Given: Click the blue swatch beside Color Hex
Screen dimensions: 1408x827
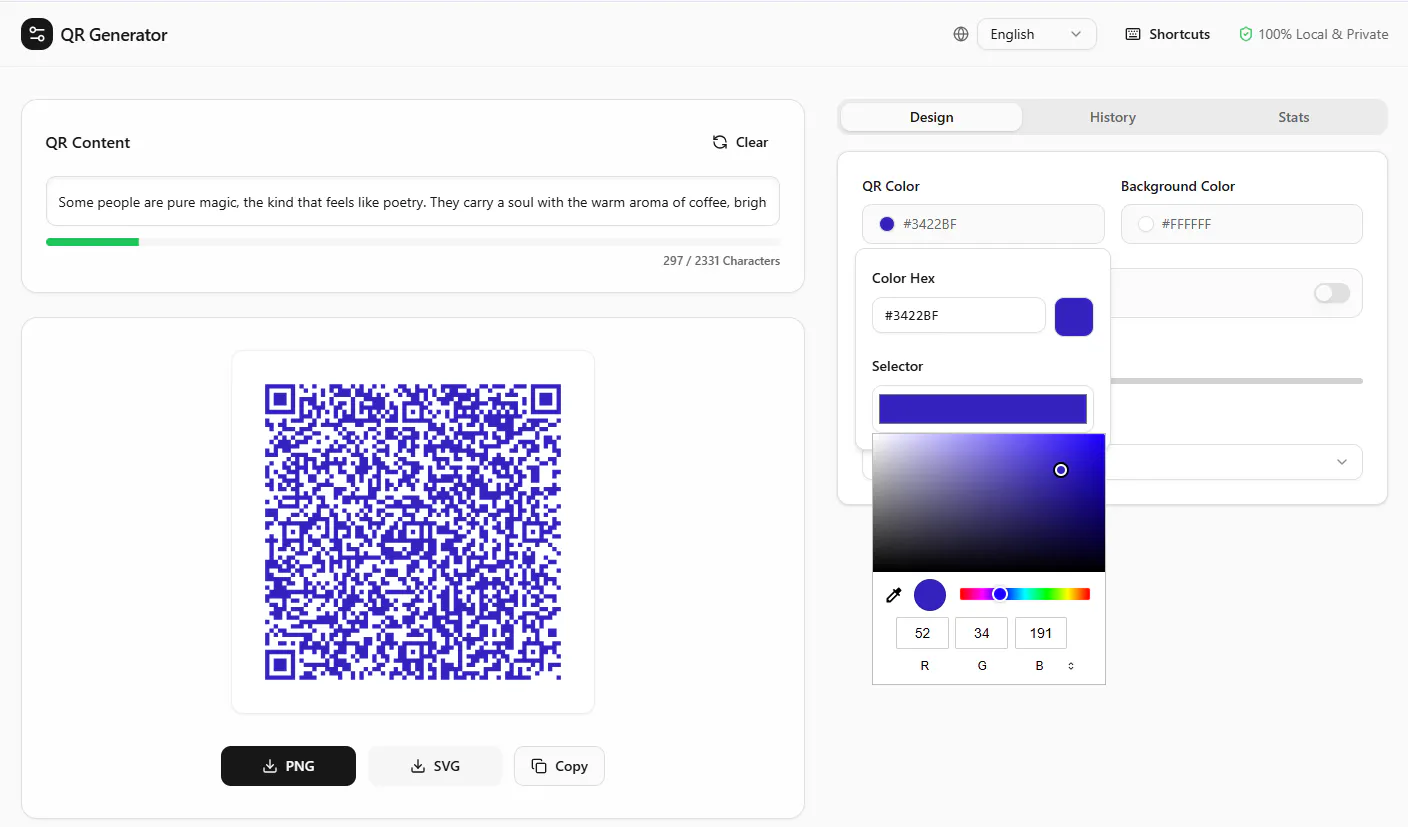Looking at the screenshot, I should point(1073,316).
